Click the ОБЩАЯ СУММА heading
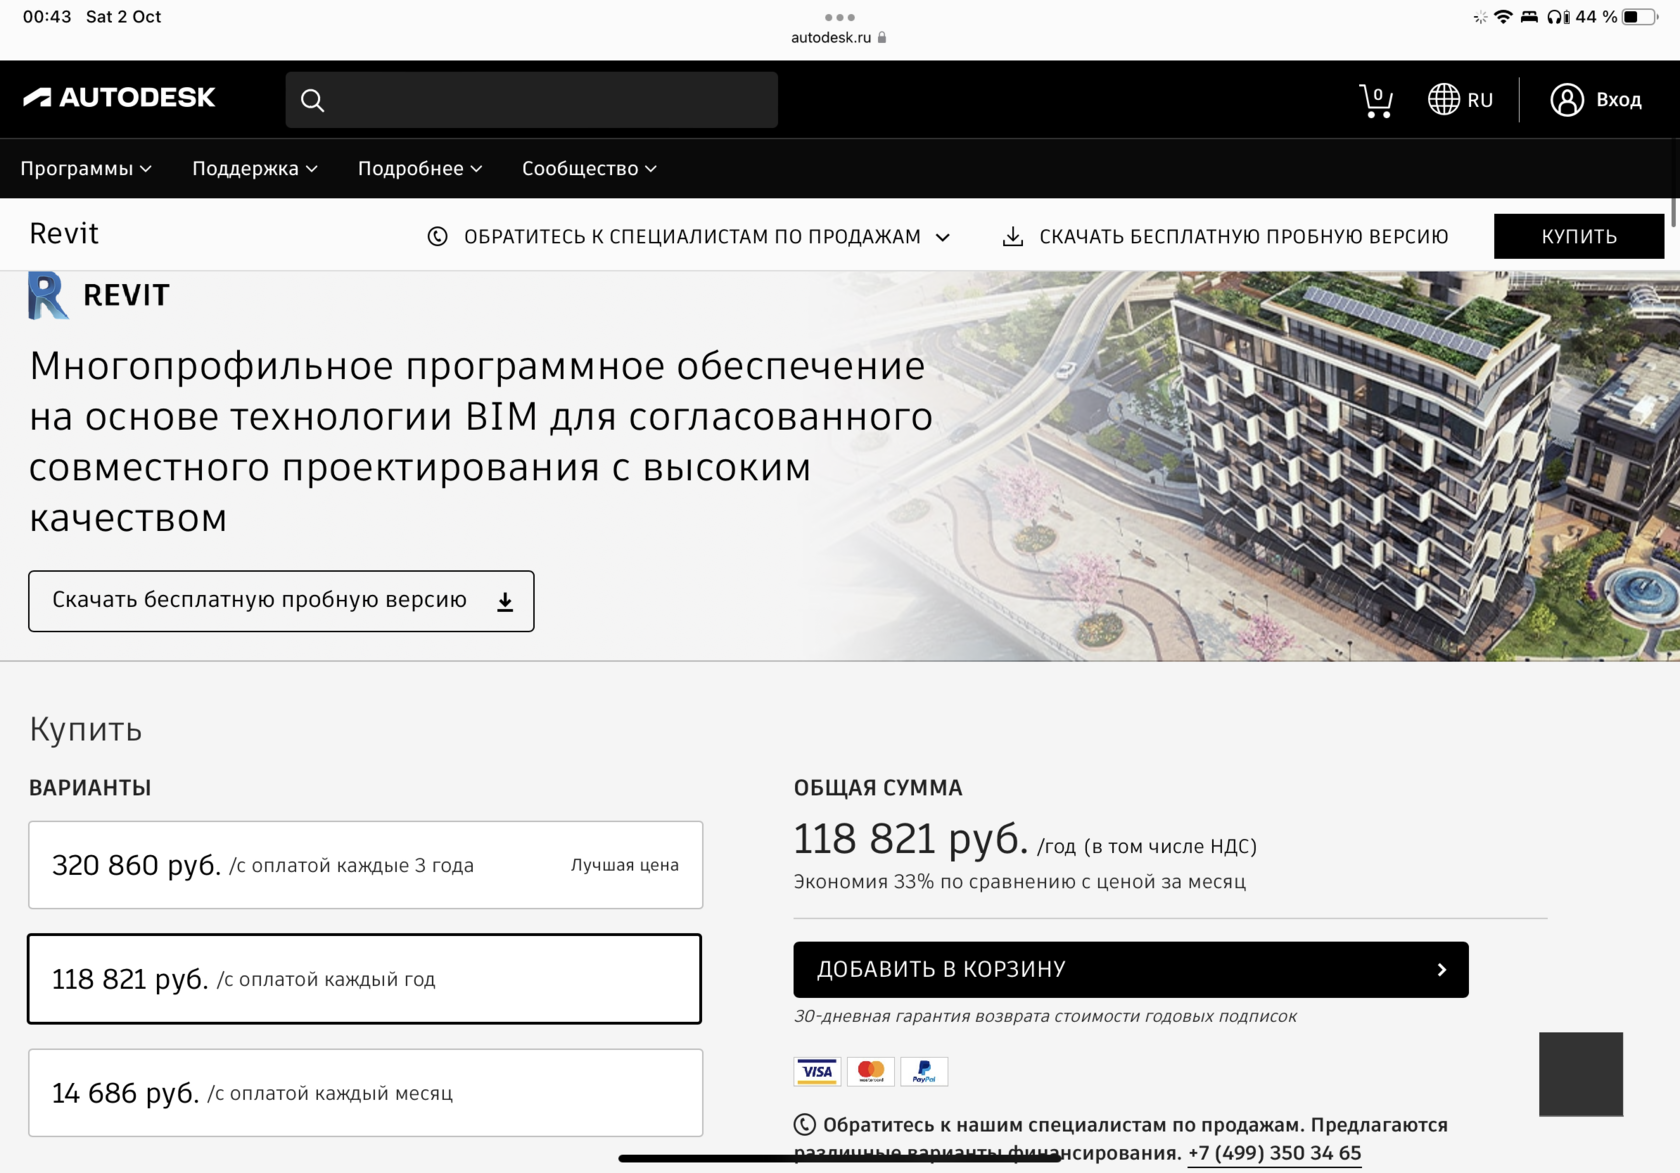Viewport: 1680px width, 1173px height. coord(878,788)
